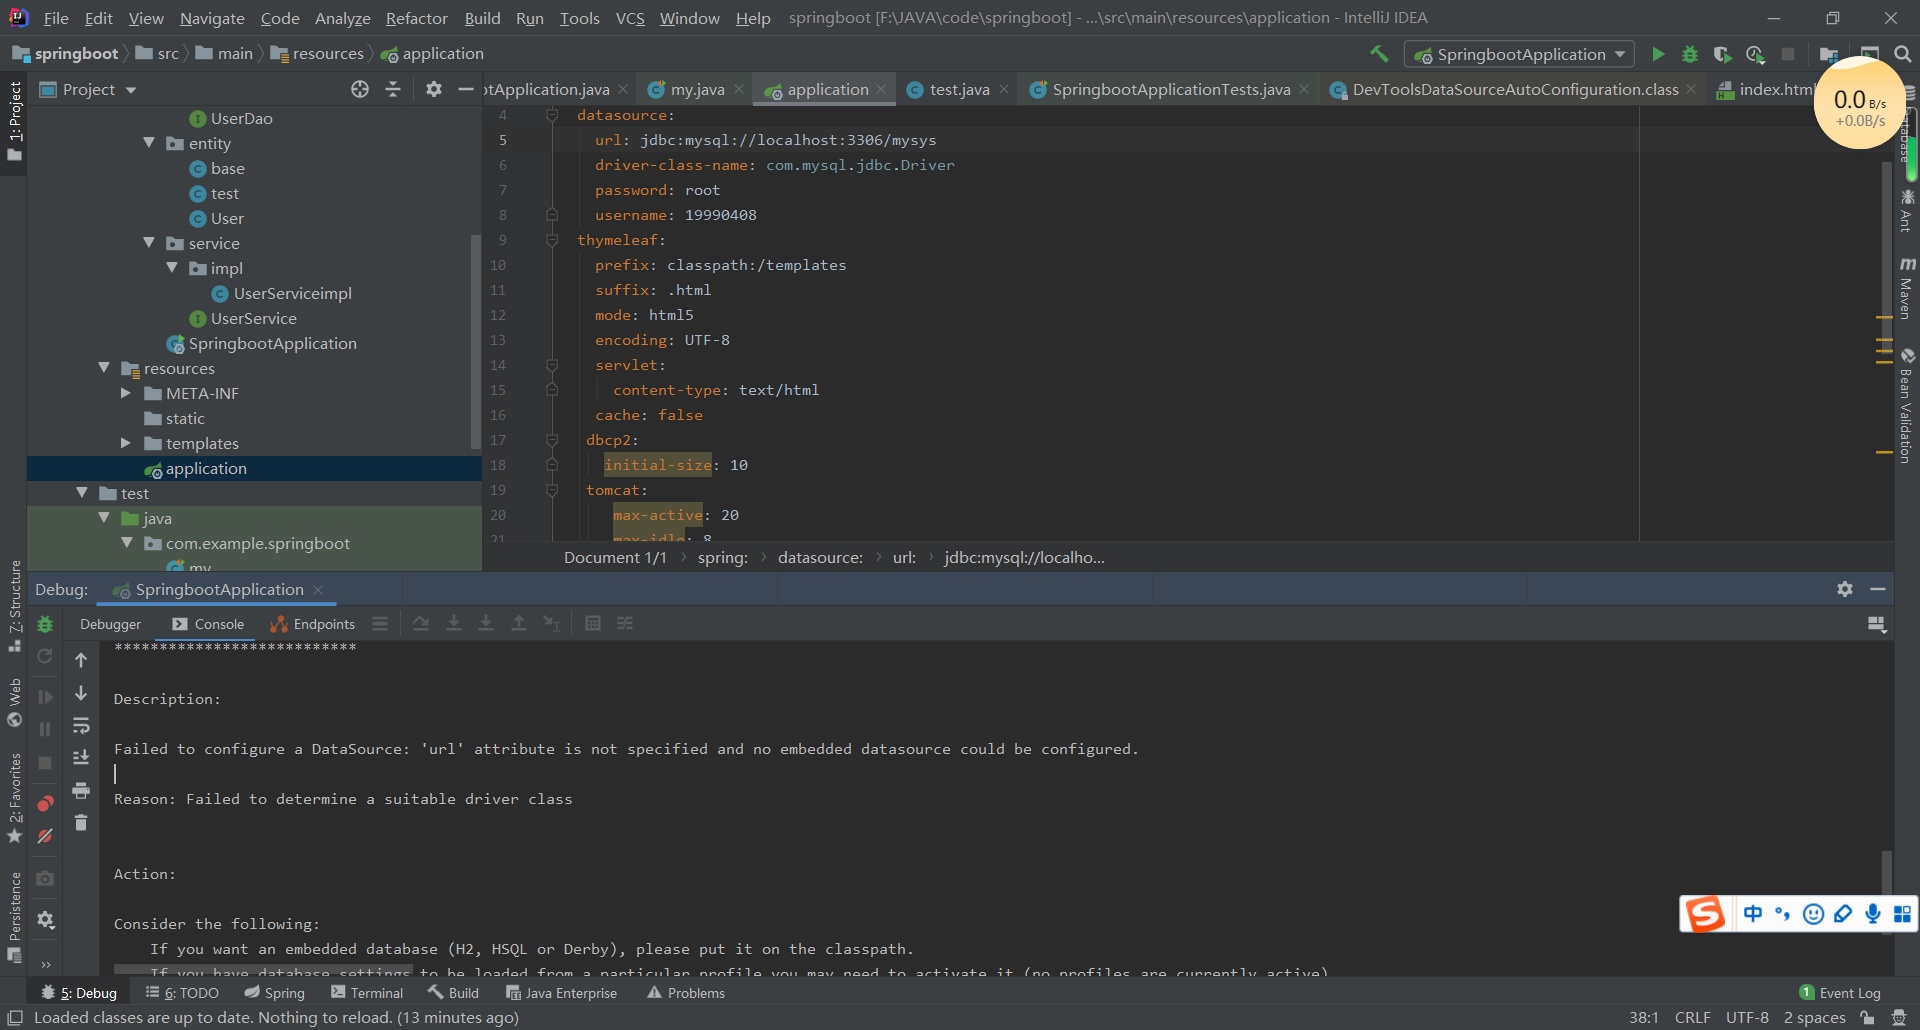The image size is (1920, 1030).
Task: Collapse all in Project panel
Action: (x=393, y=89)
